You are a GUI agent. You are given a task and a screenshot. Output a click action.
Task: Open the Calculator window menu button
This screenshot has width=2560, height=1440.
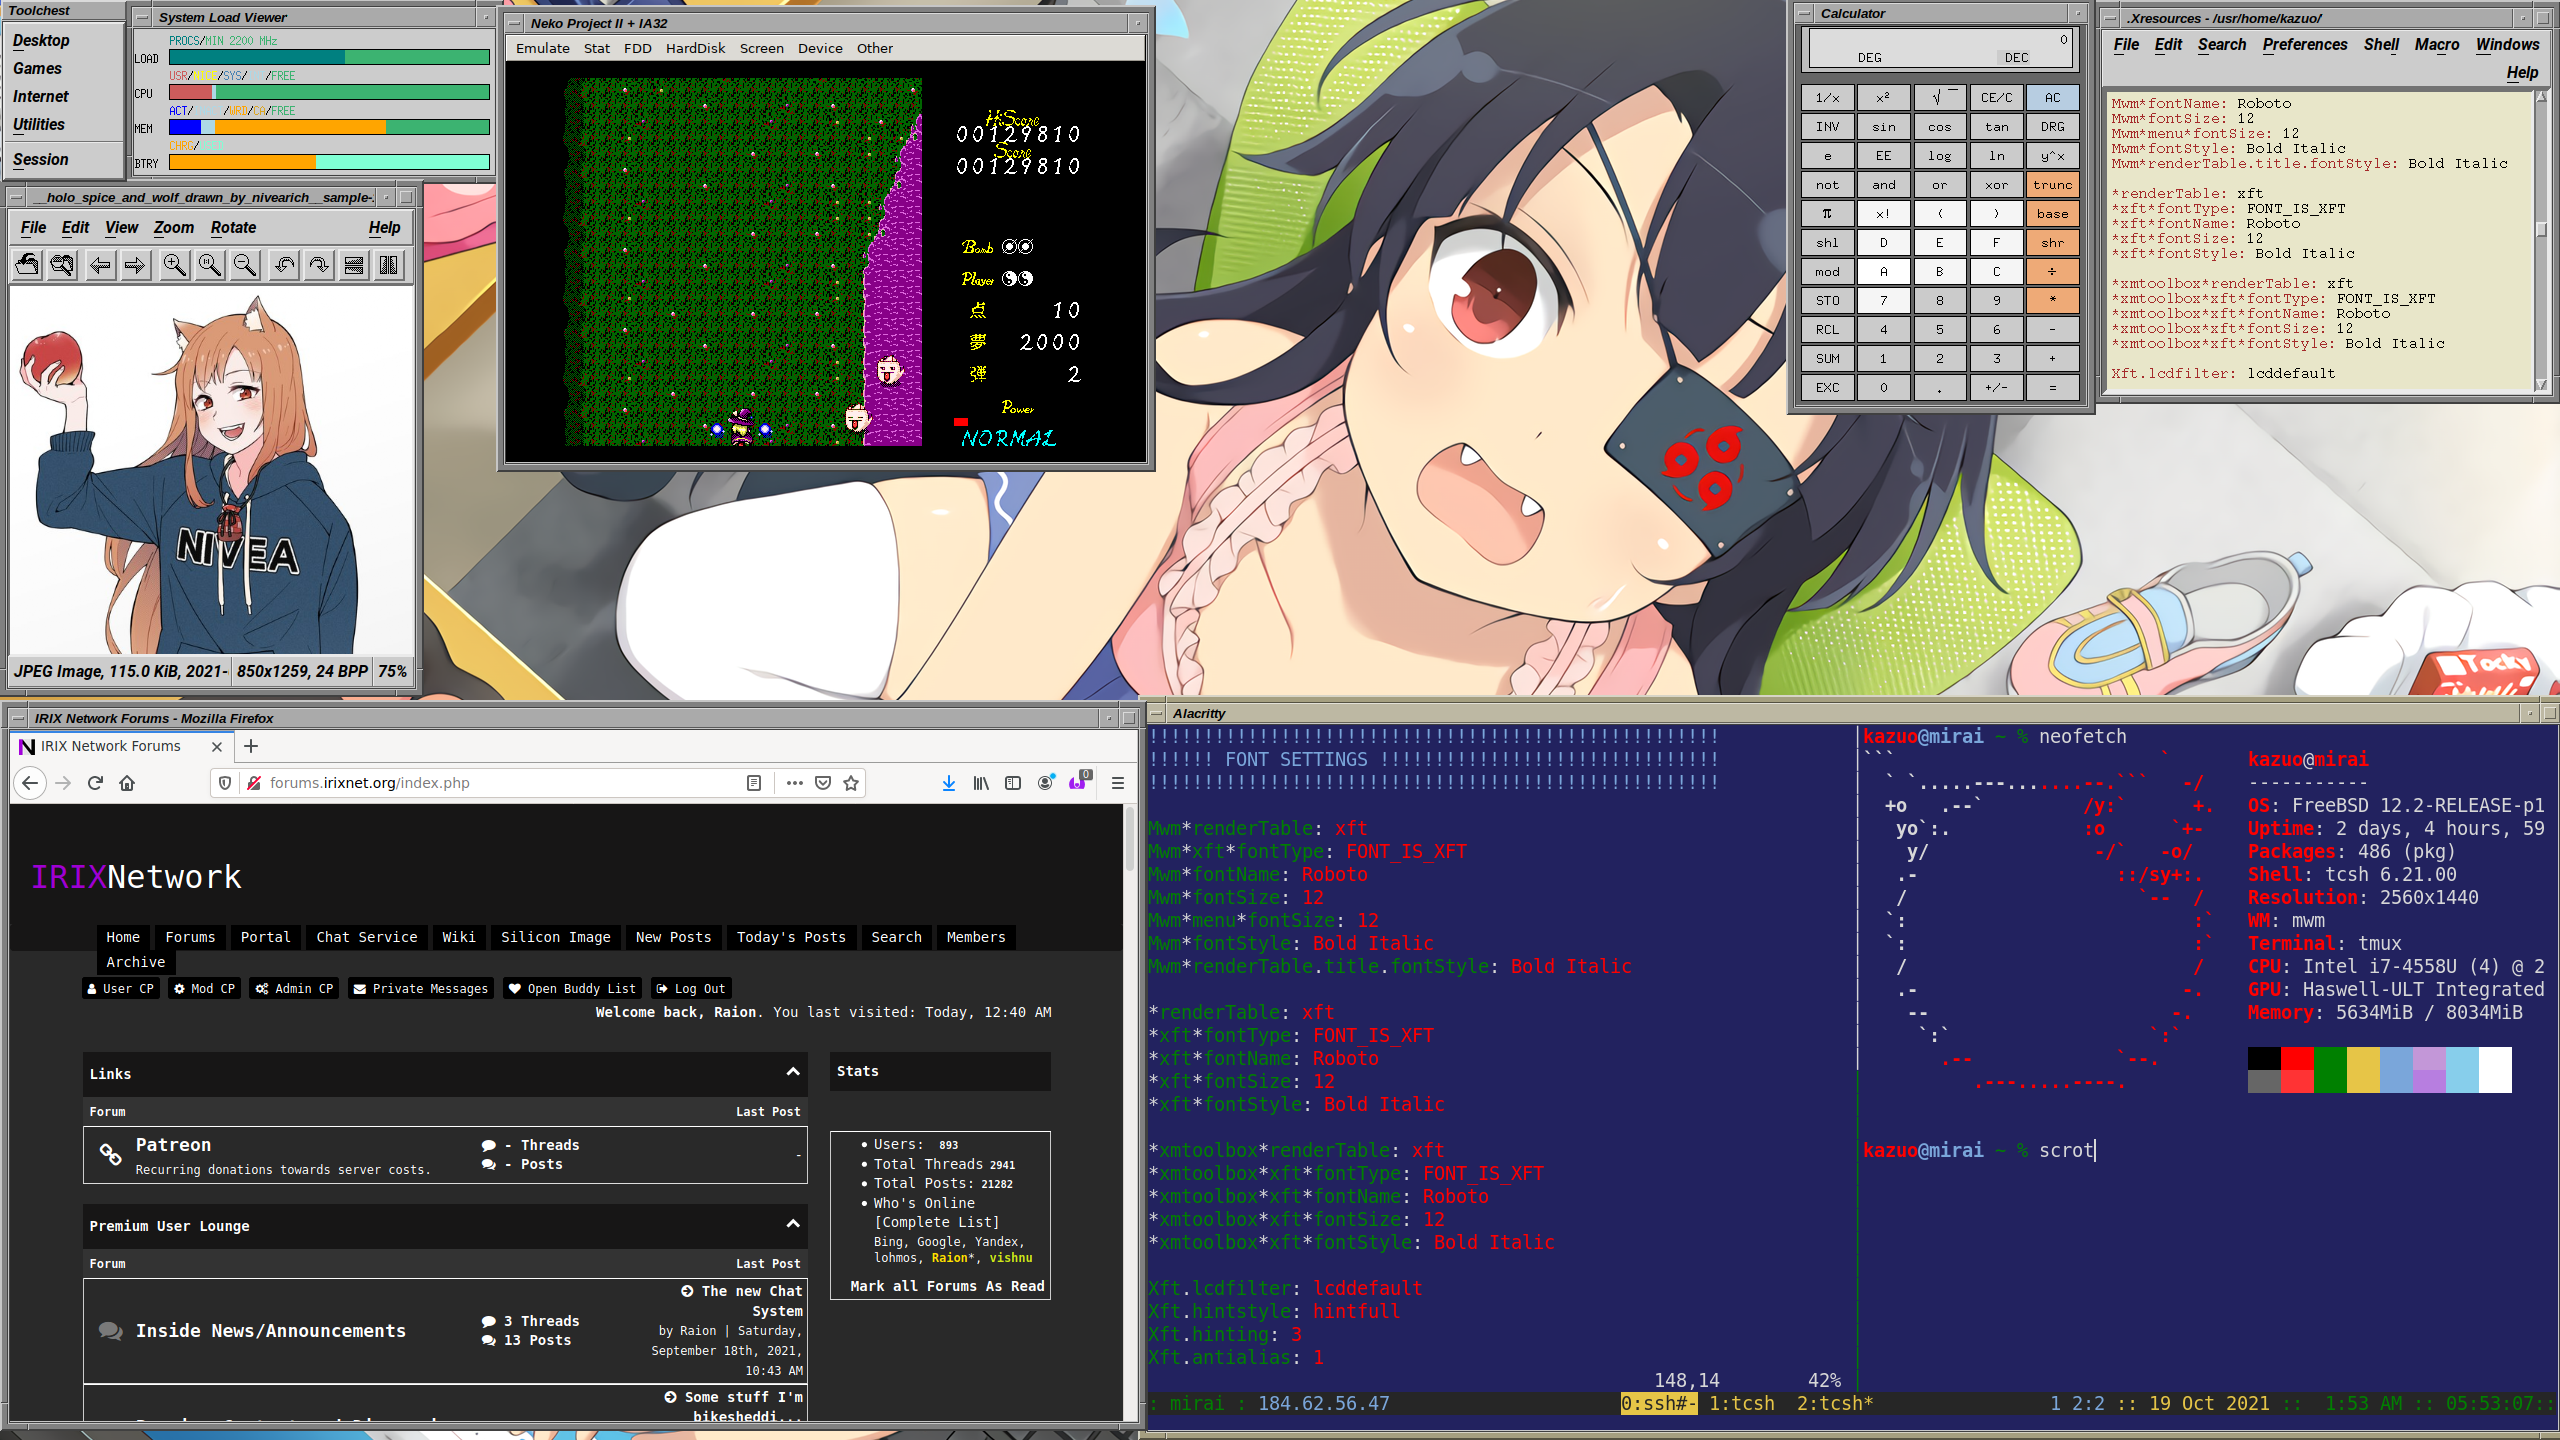click(x=1805, y=13)
